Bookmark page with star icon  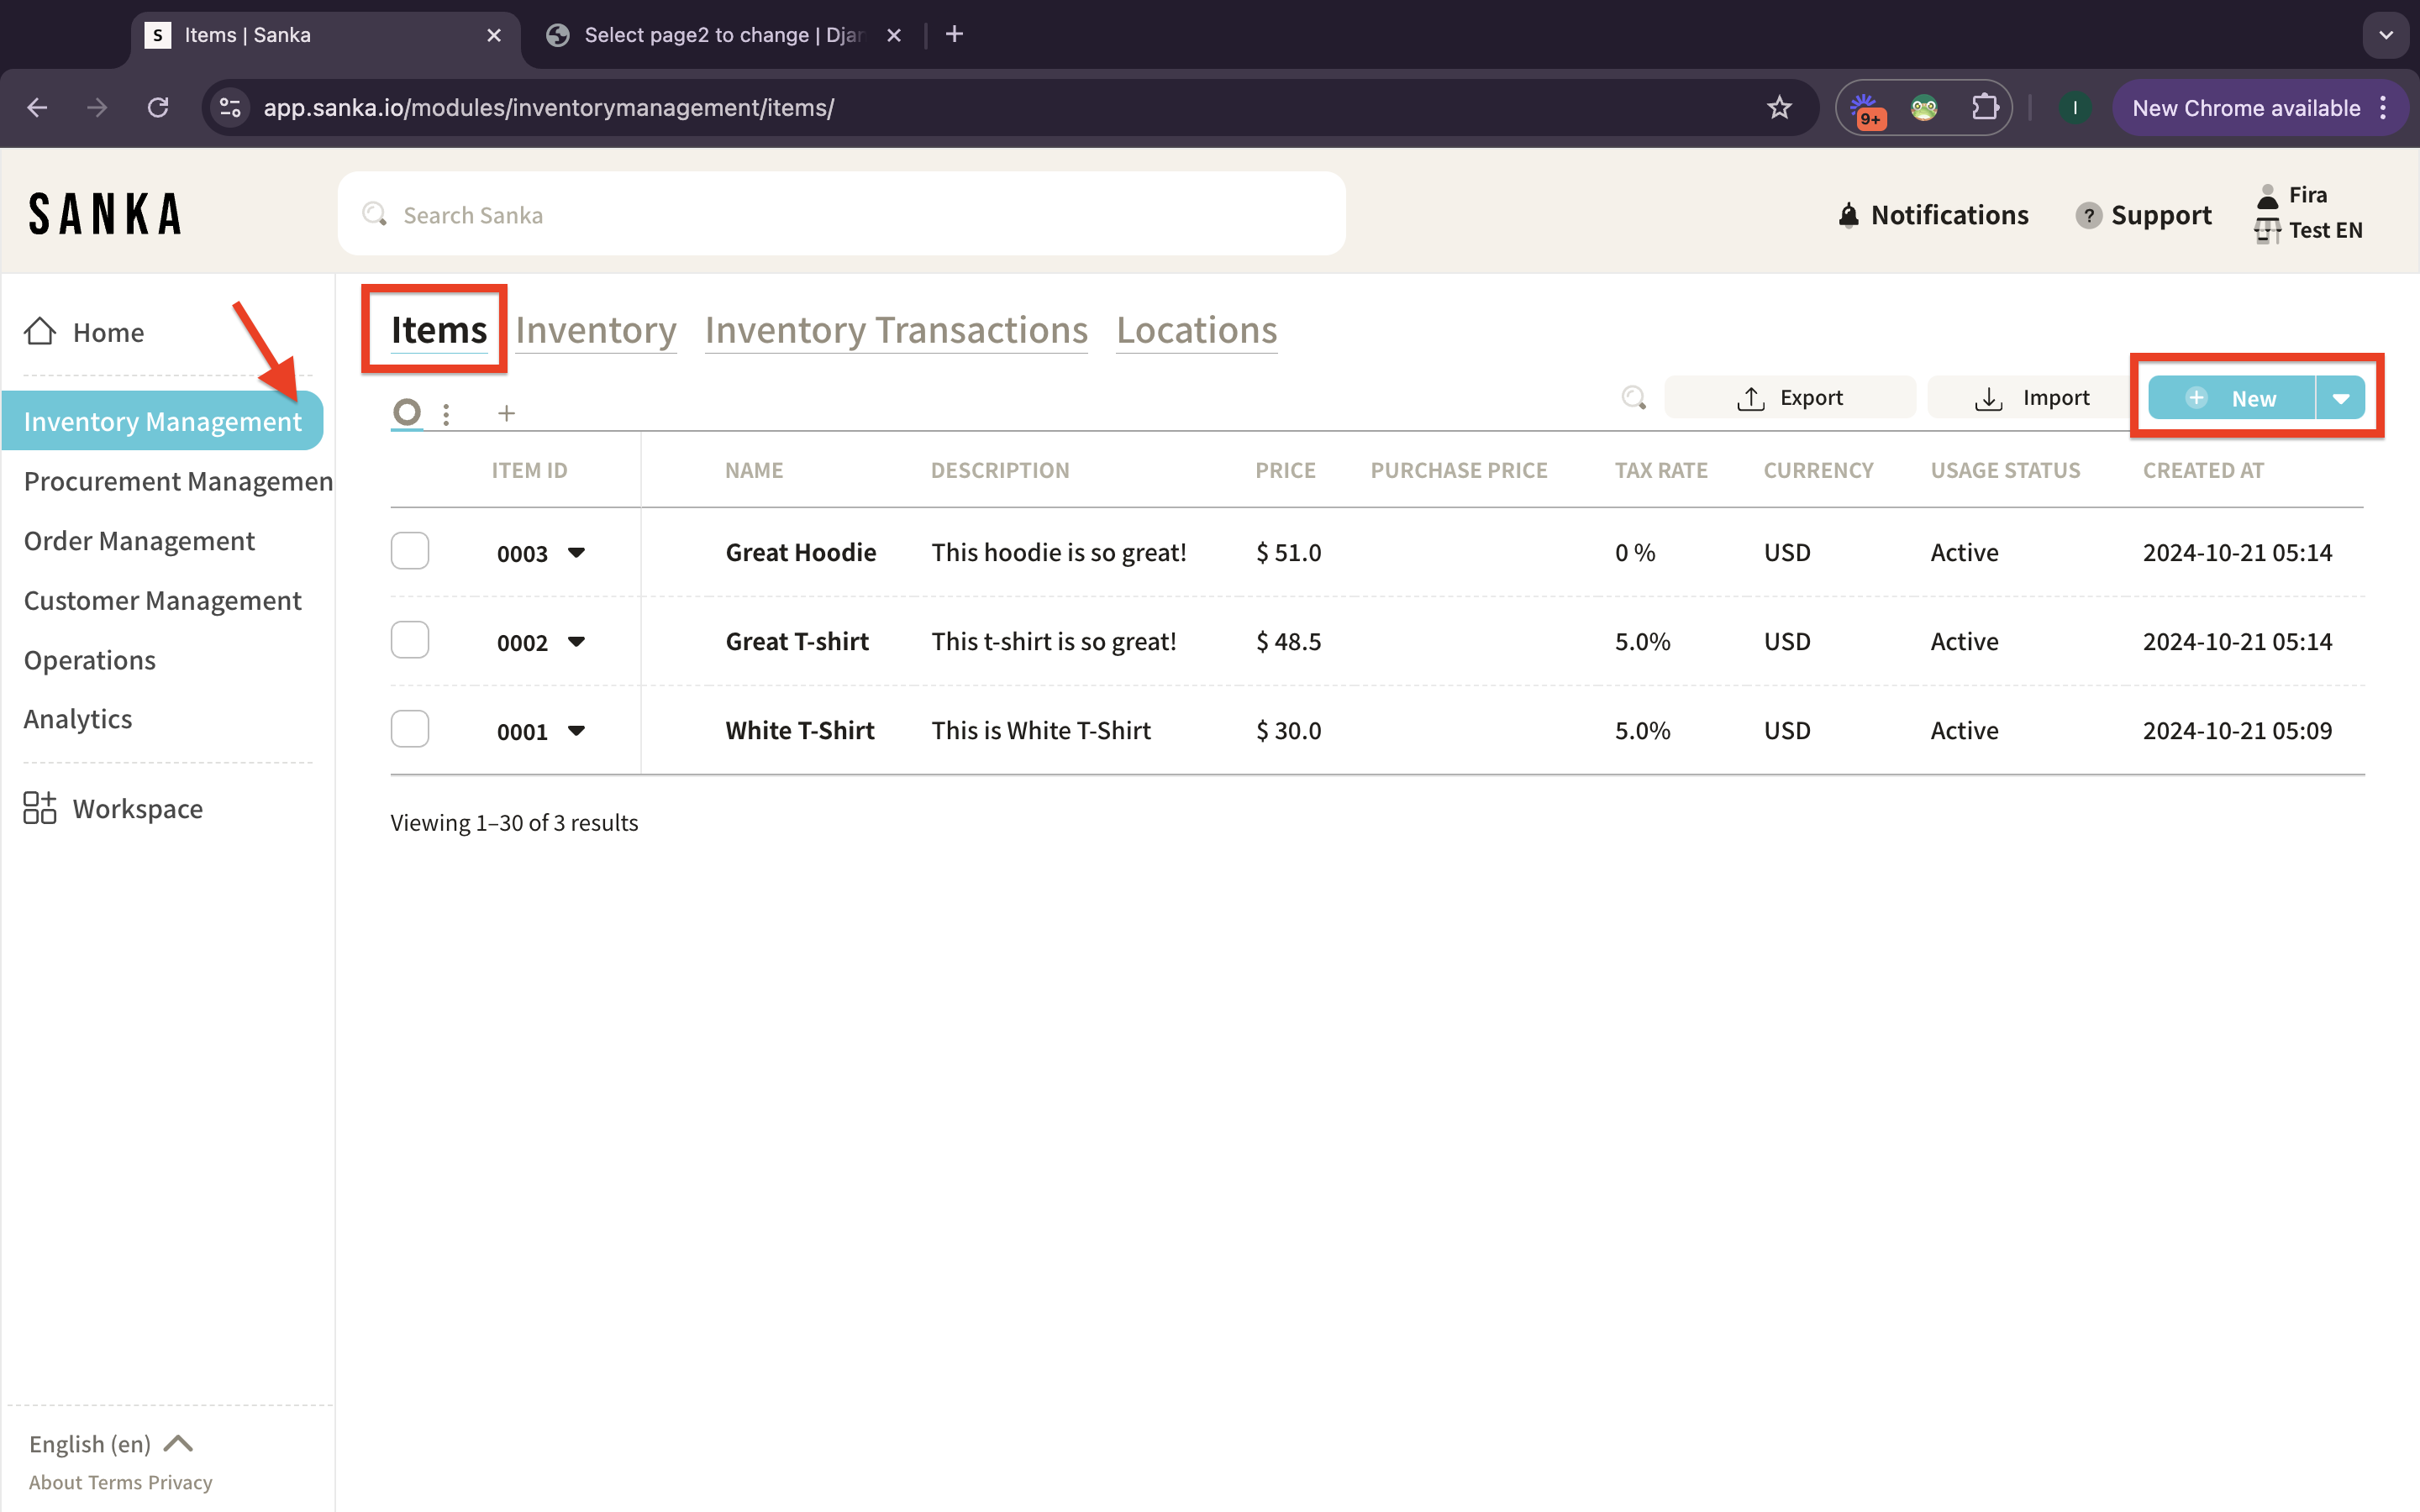click(x=1778, y=108)
